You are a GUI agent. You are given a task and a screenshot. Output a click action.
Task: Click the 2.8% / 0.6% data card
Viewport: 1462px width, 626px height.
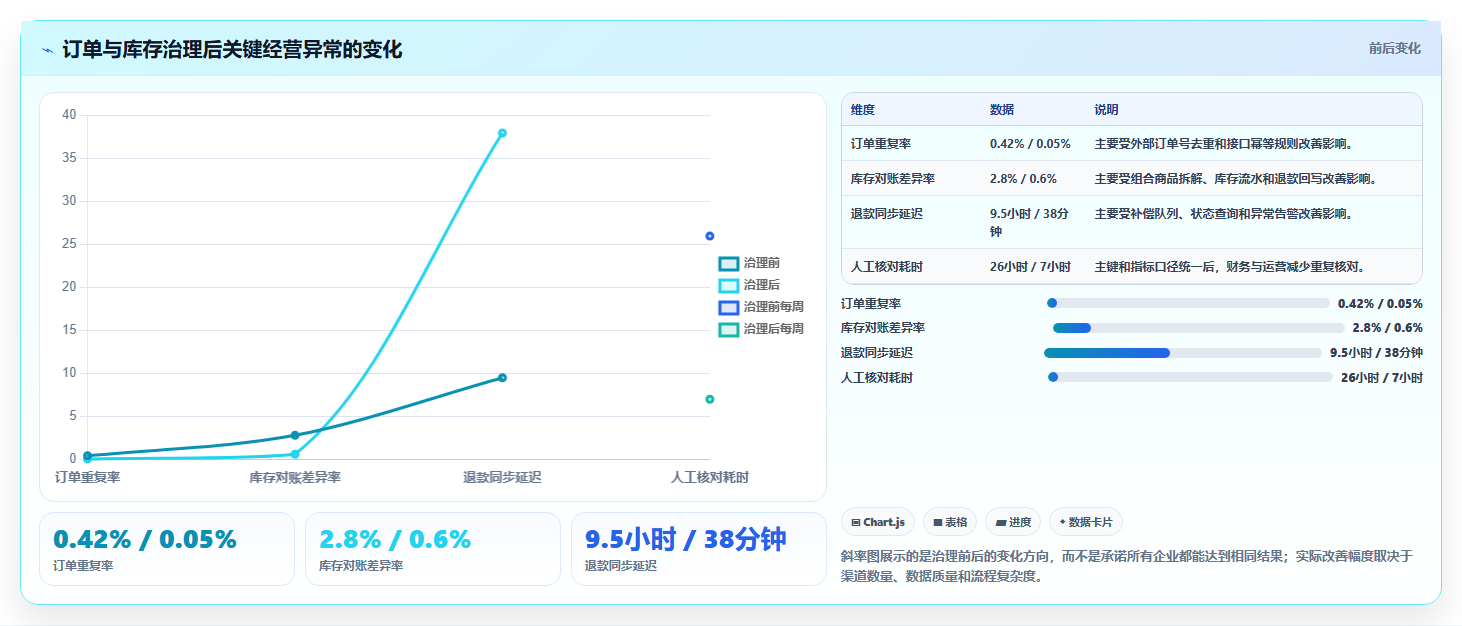[433, 549]
